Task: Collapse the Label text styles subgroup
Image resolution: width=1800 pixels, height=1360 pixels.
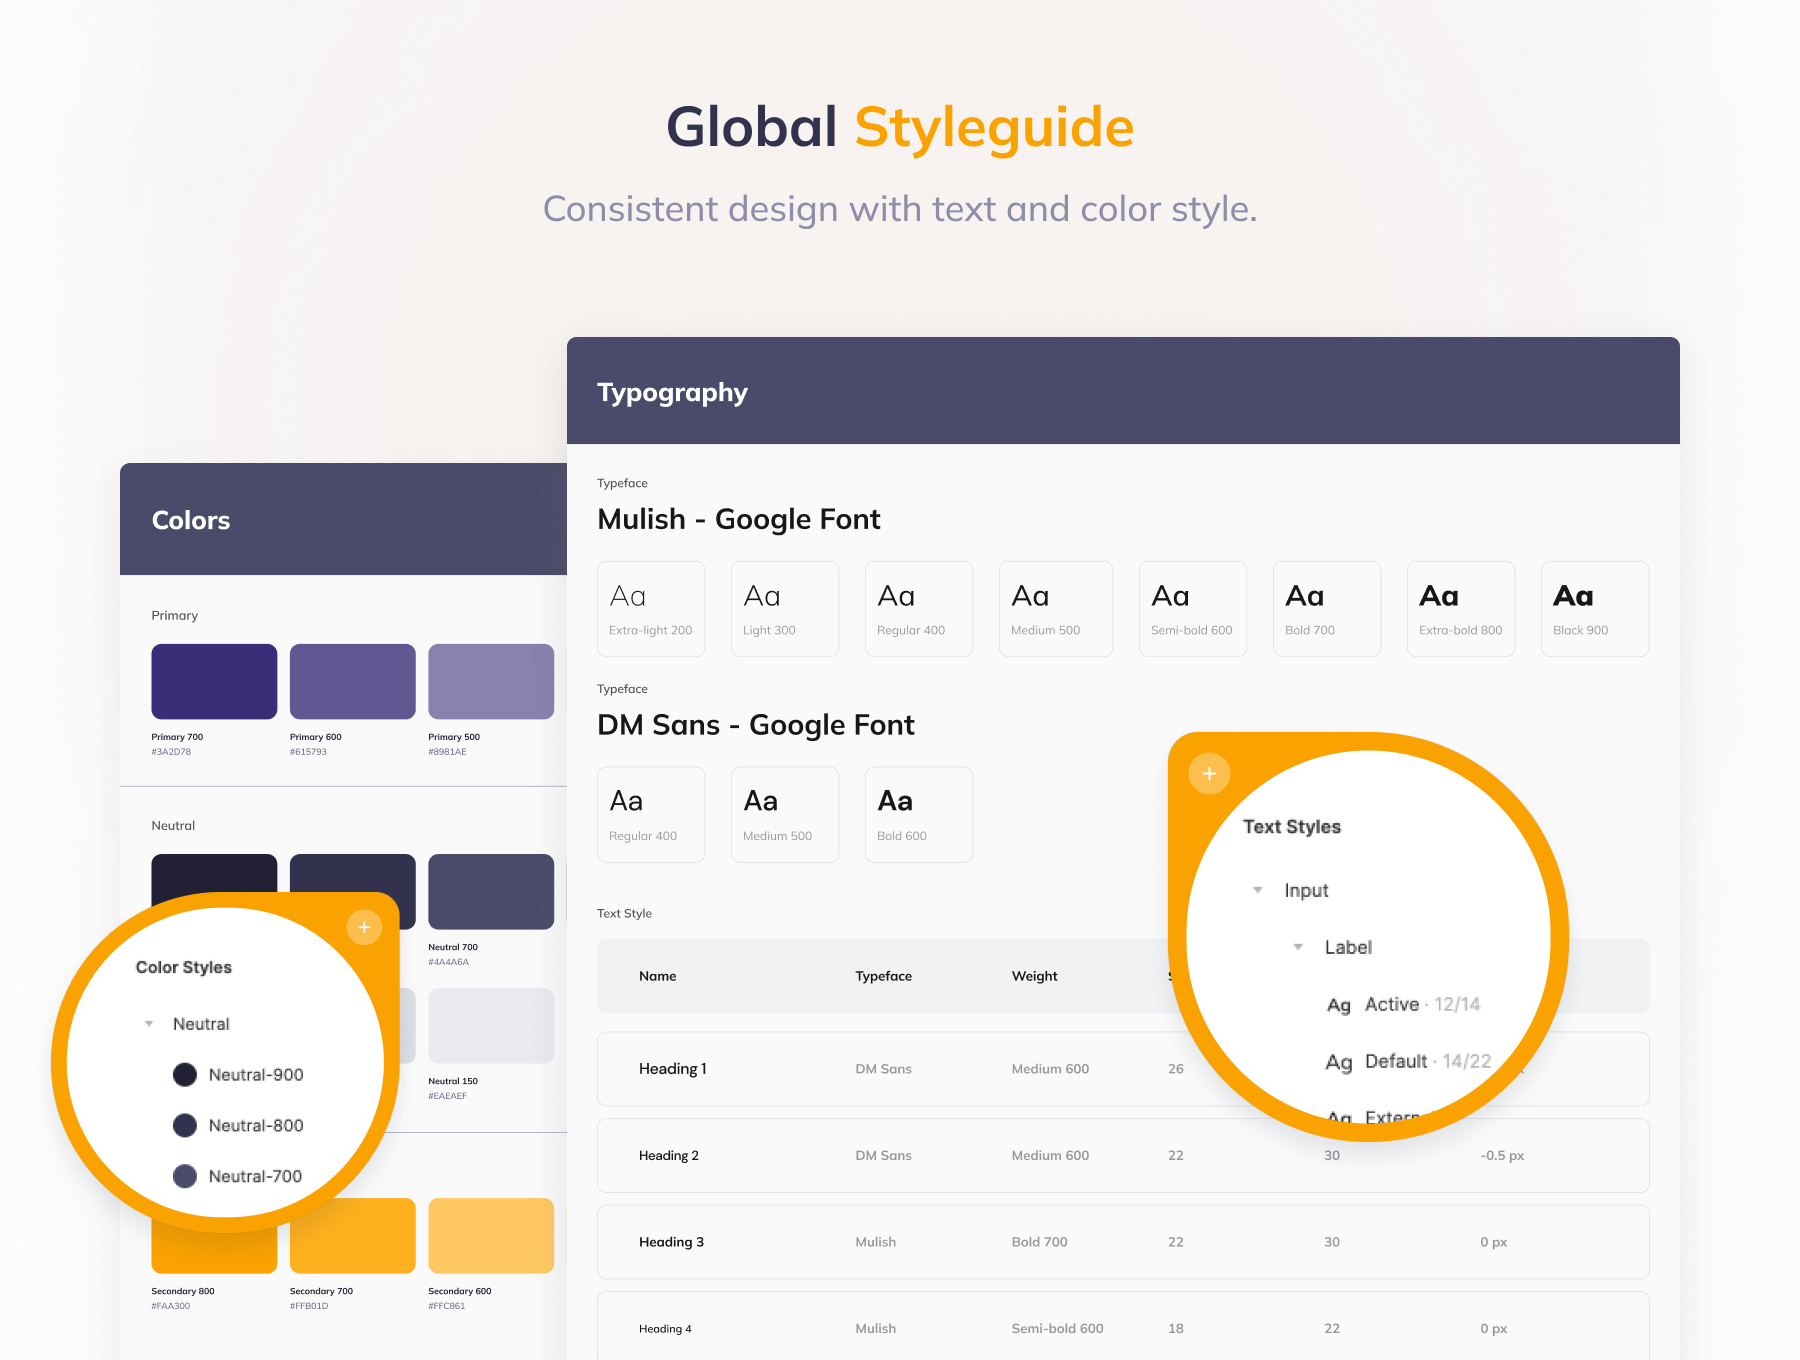Action: point(1298,947)
